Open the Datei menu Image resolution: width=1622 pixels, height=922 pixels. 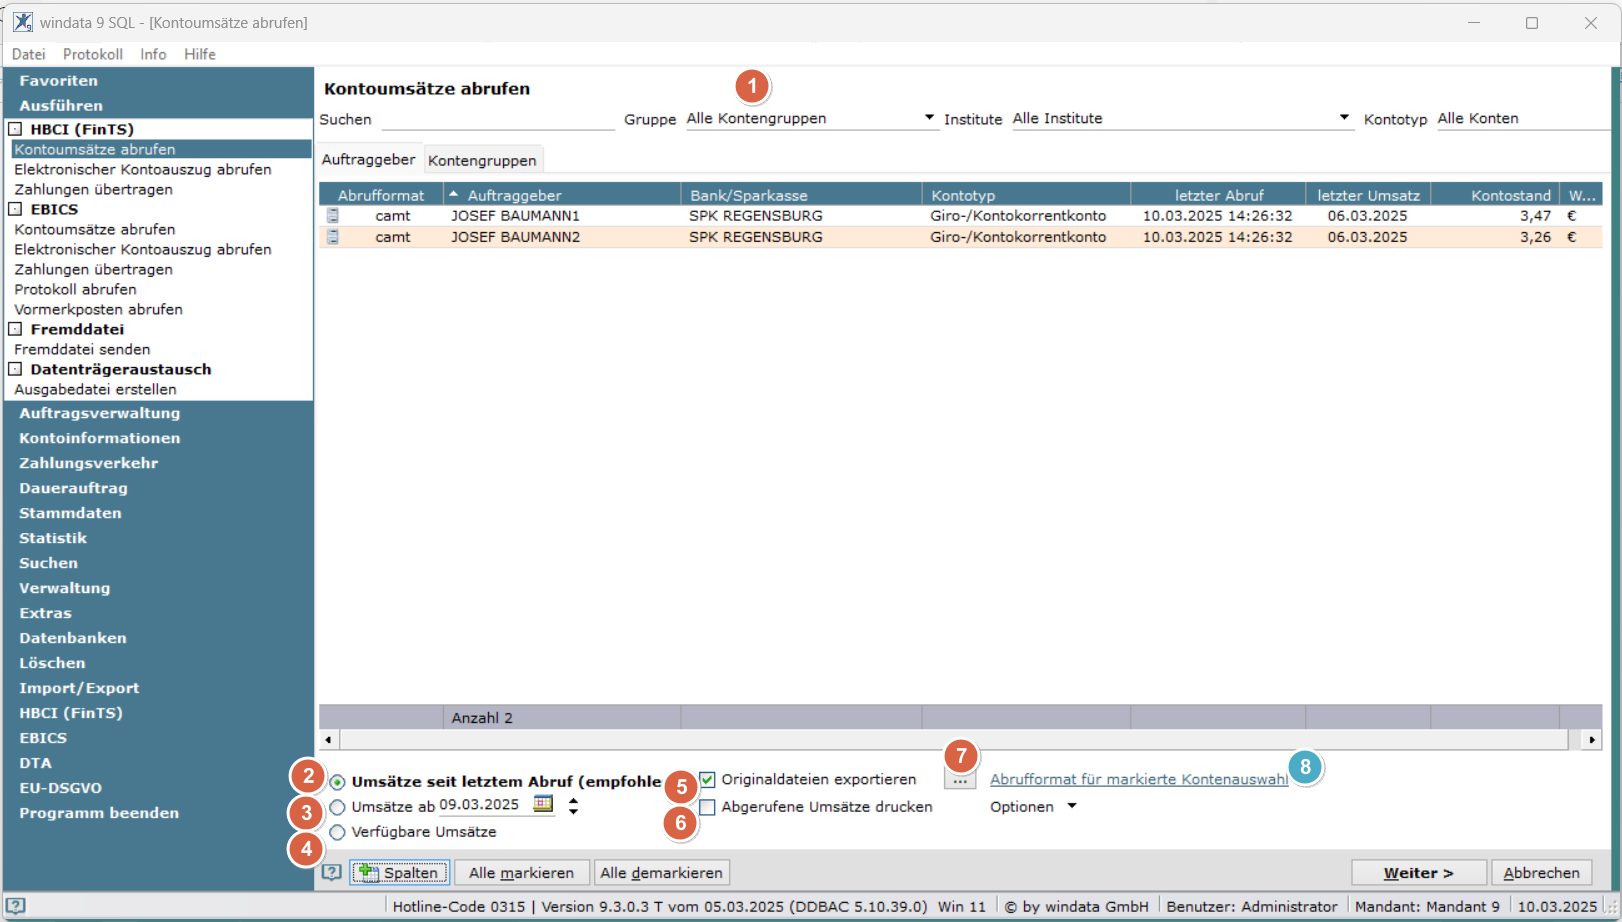pos(29,54)
